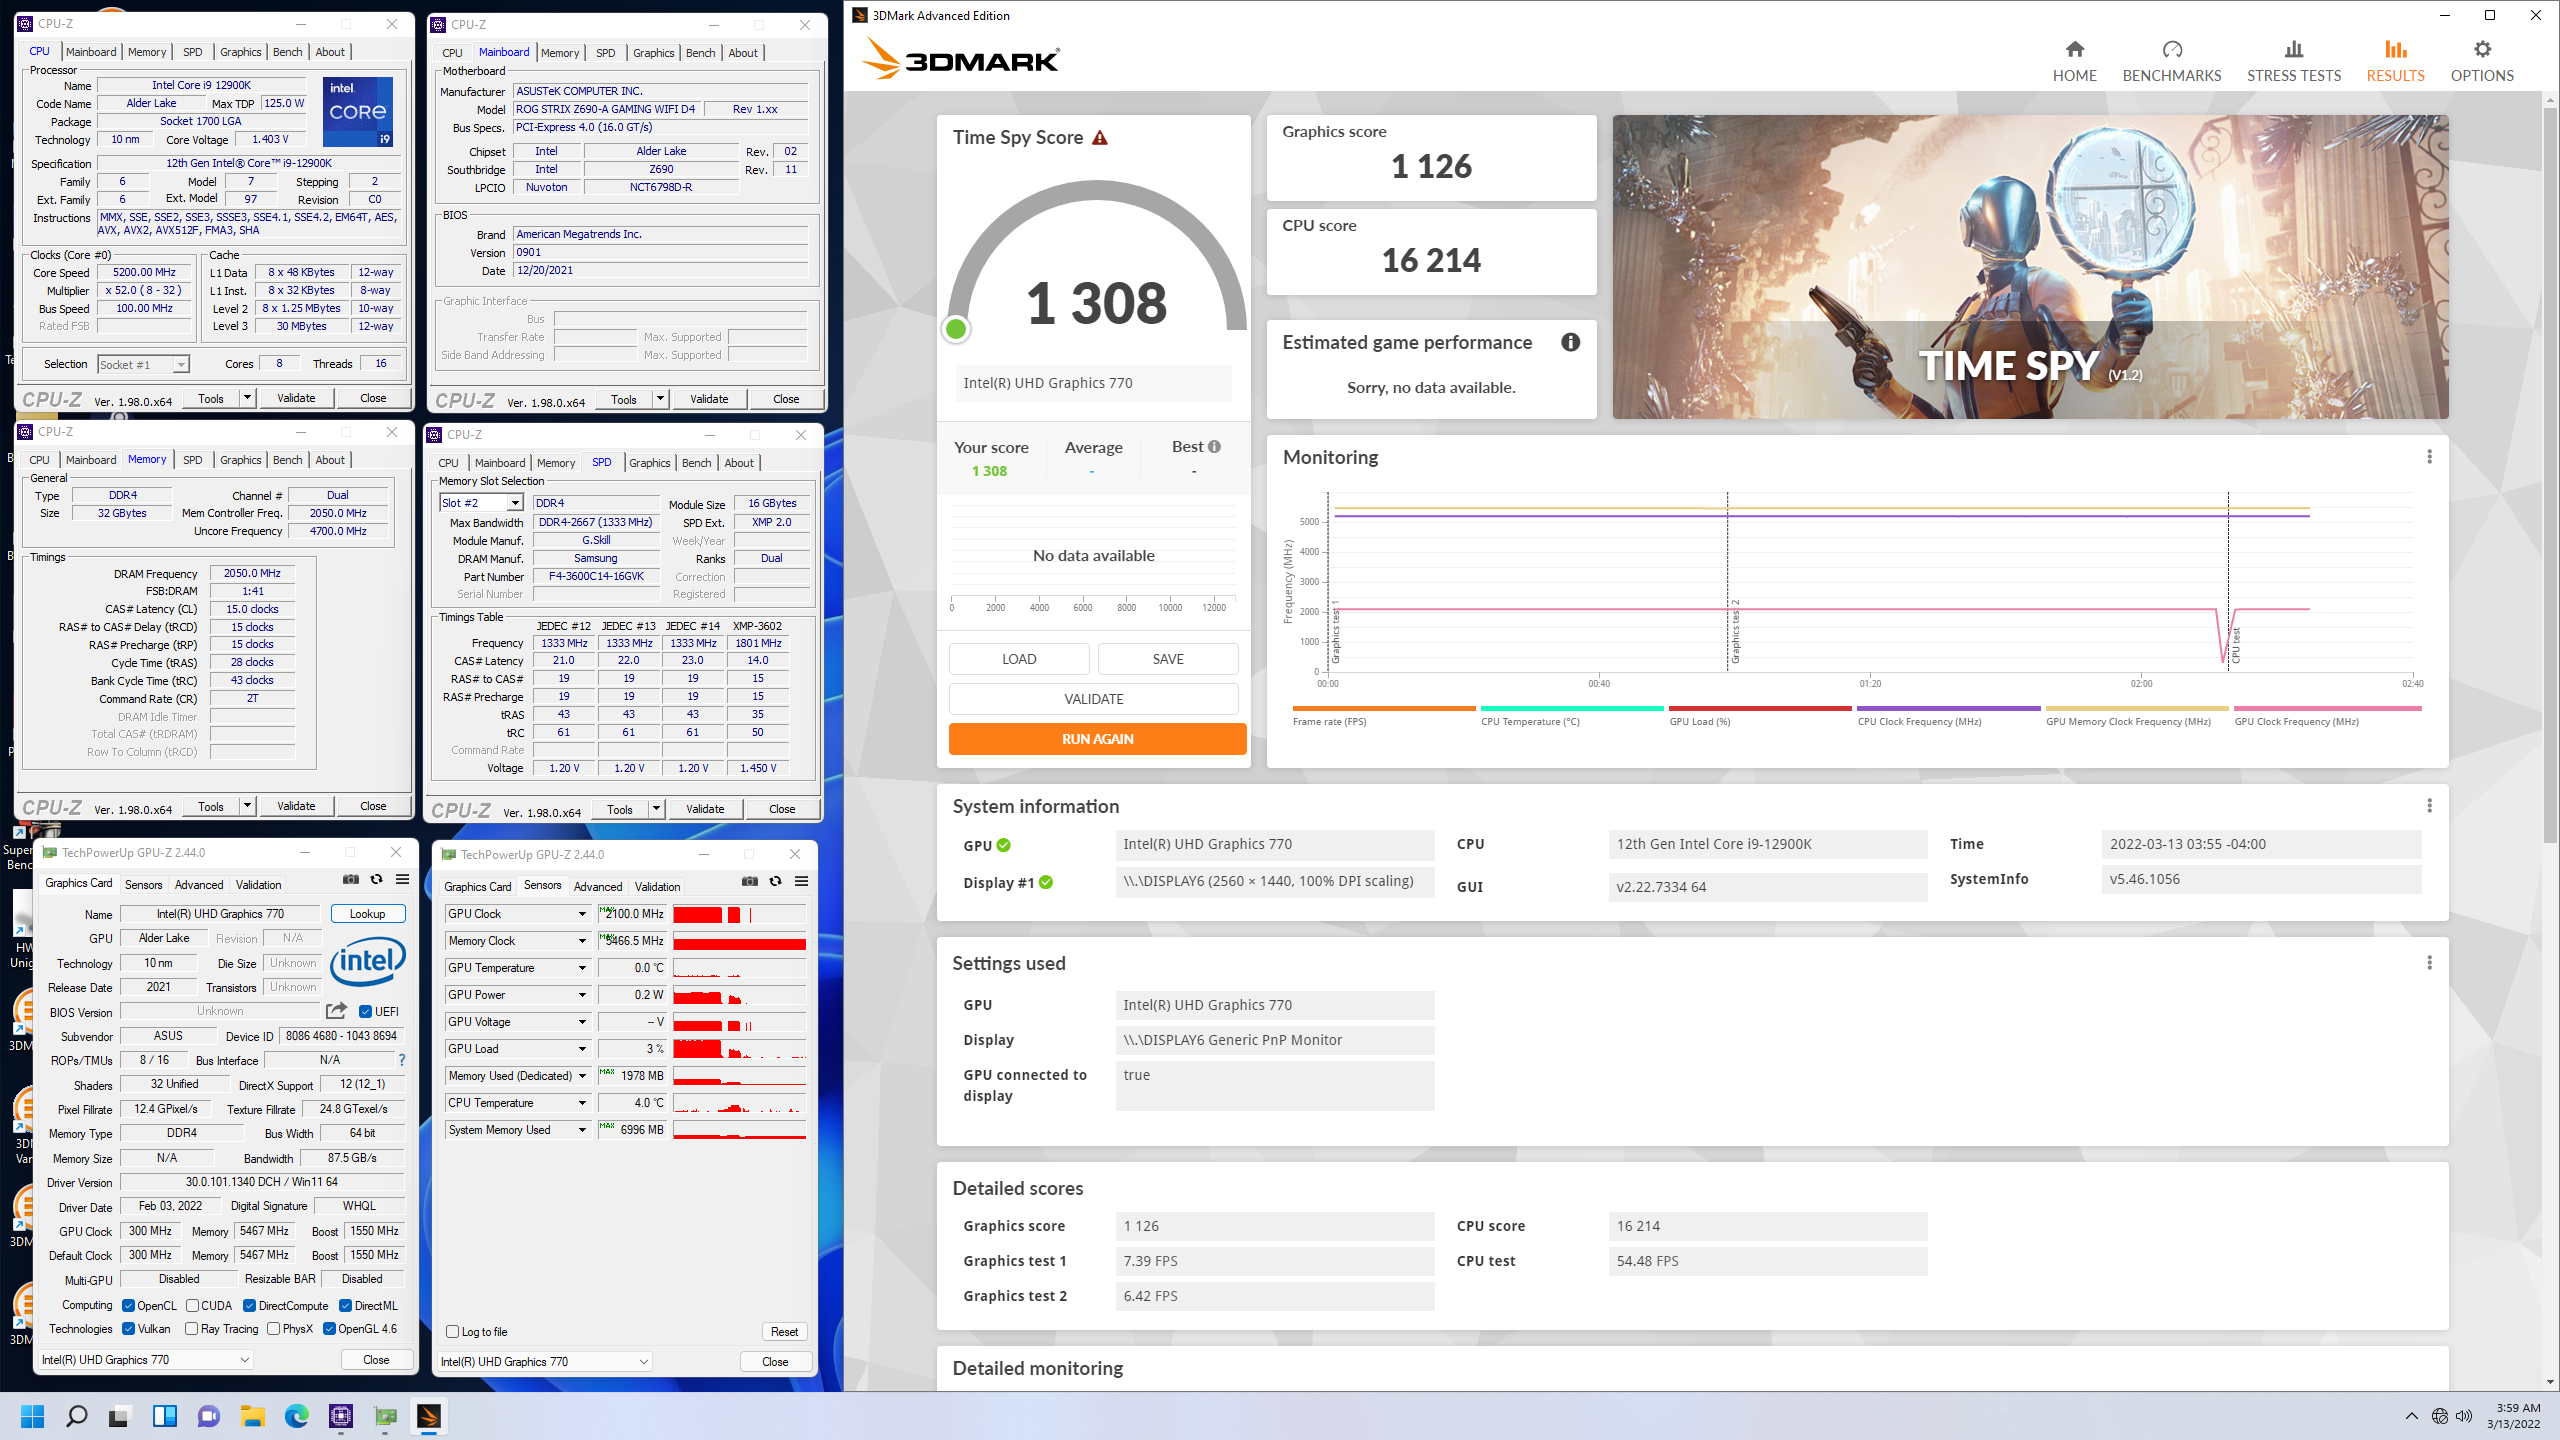Open Tools dropdown arrow in CPU-Z Mainboard window

(660, 399)
